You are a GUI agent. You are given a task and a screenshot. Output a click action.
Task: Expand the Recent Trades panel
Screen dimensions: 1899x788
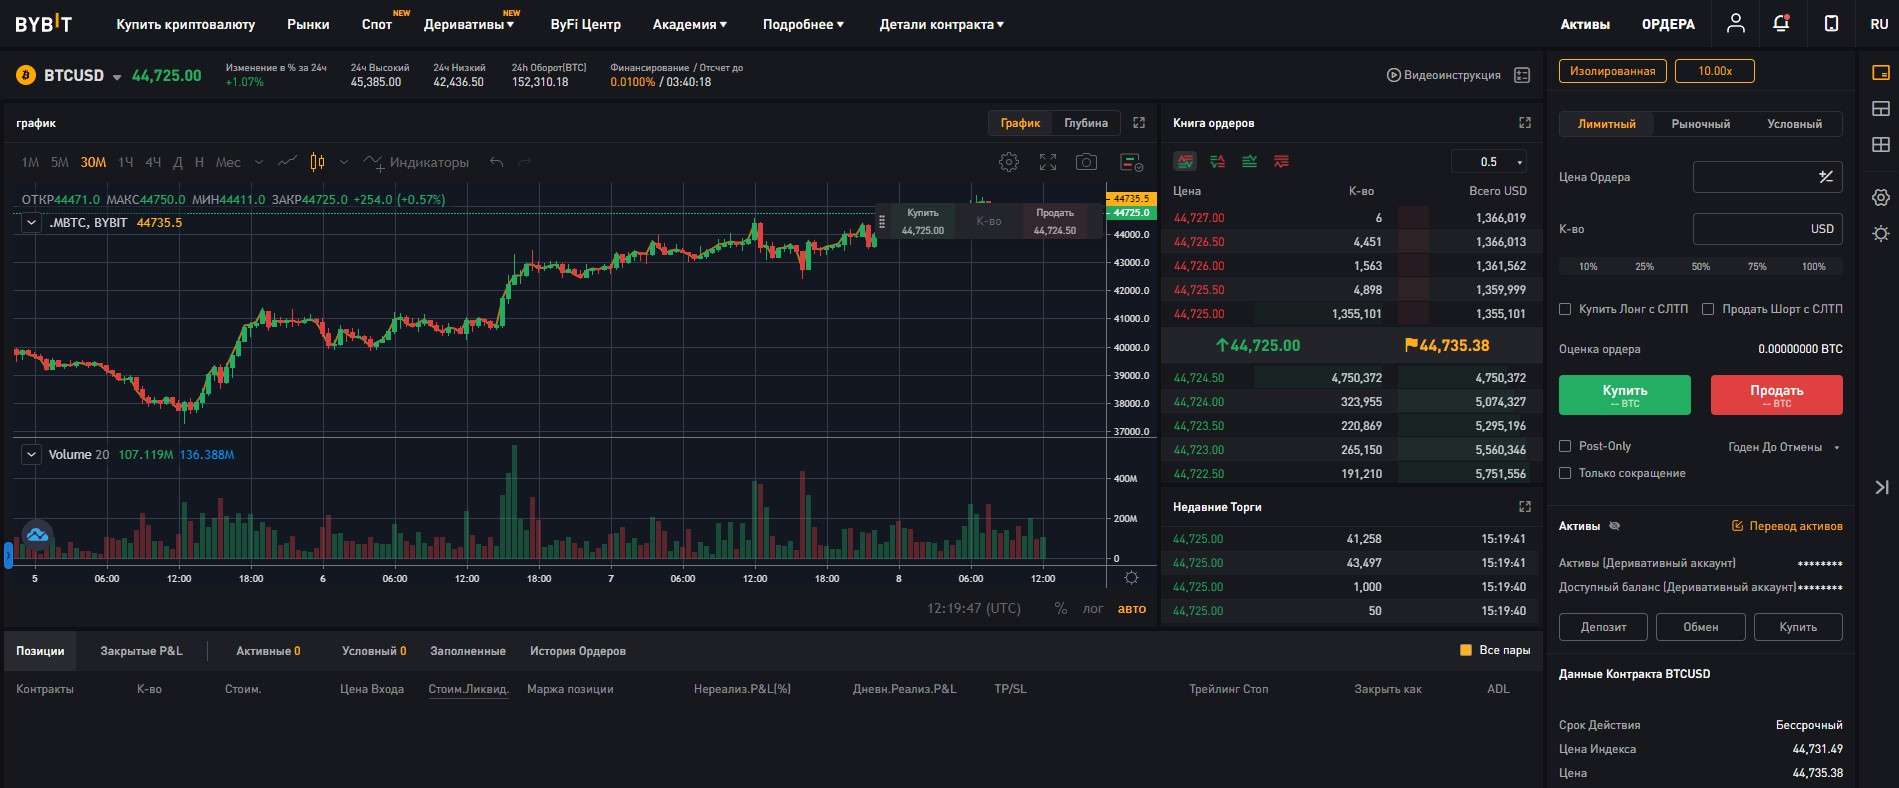tap(1525, 507)
